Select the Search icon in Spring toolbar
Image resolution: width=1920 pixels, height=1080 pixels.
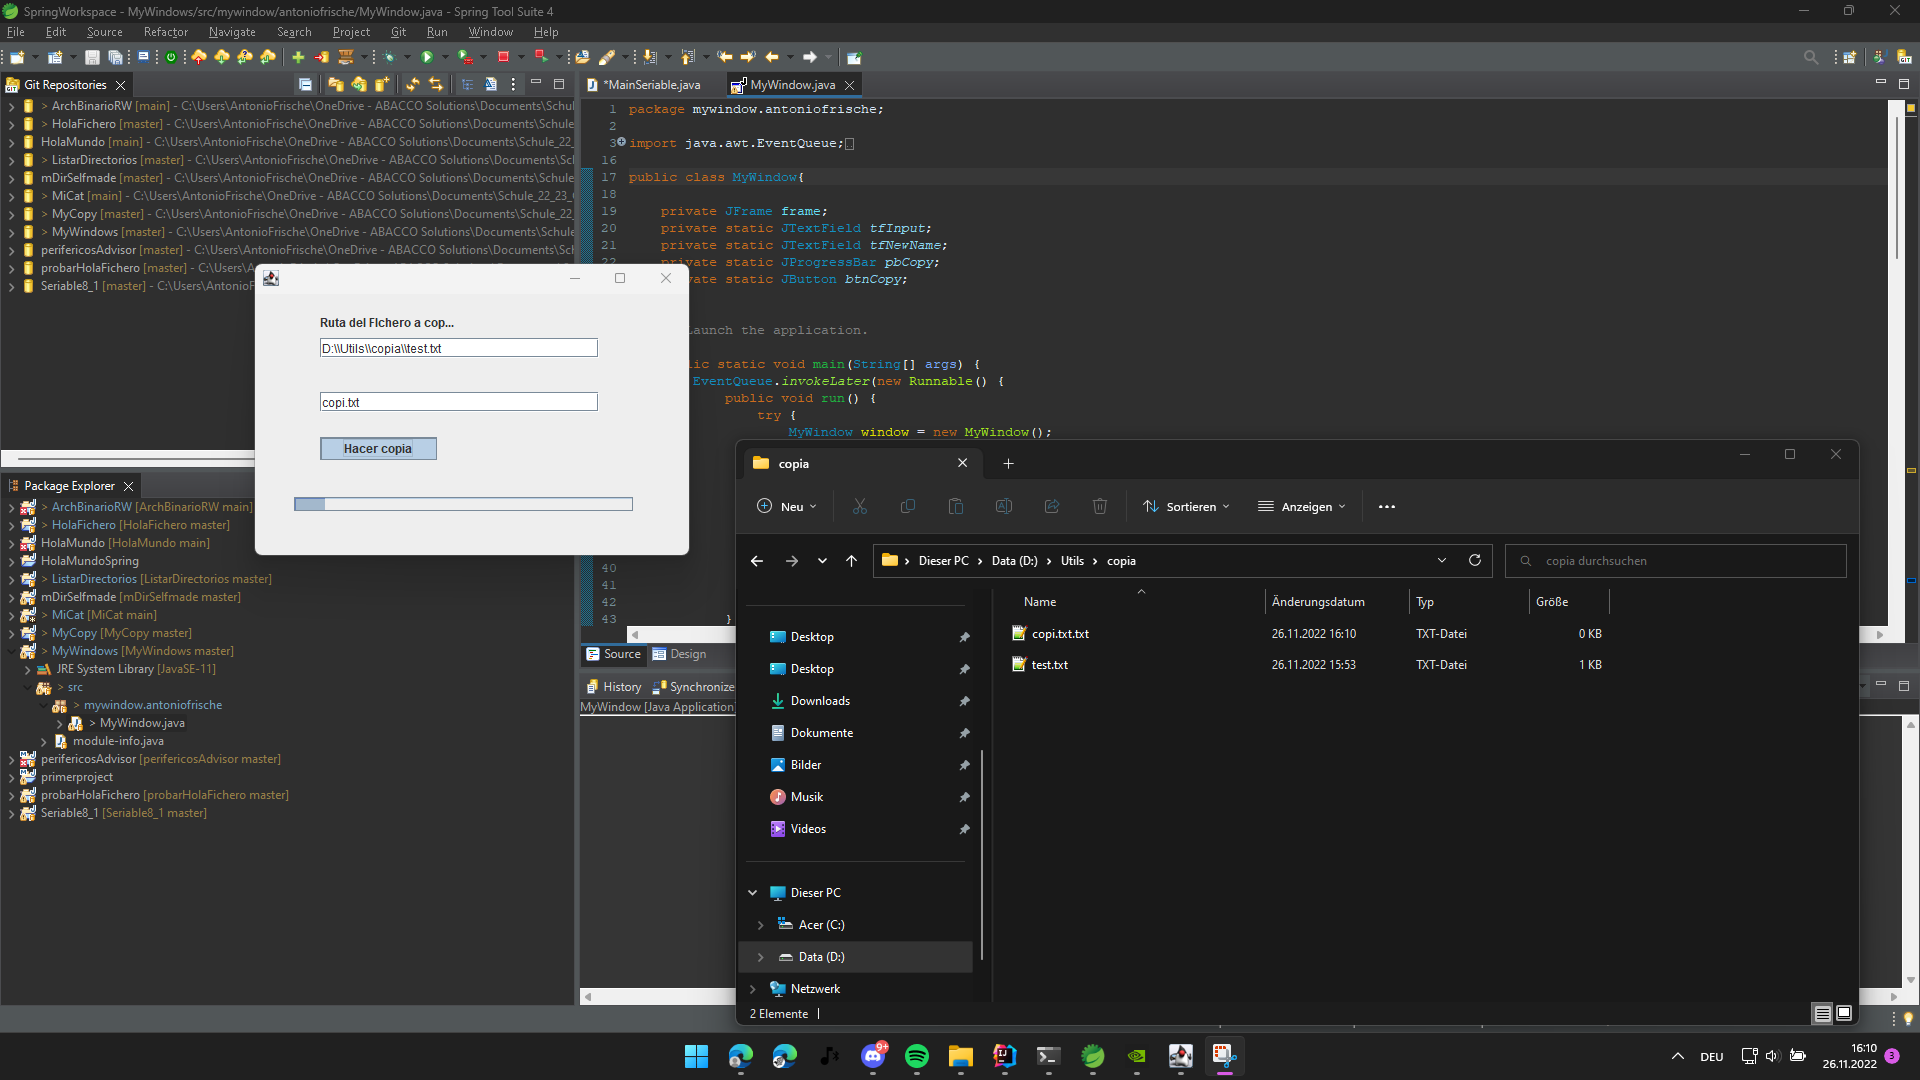click(x=1811, y=57)
